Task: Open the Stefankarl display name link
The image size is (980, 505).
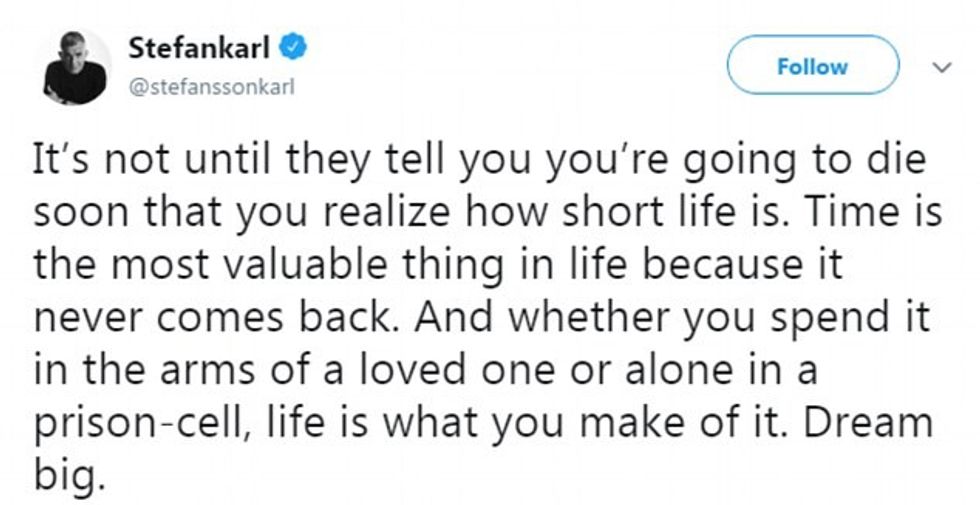Action: [200, 47]
